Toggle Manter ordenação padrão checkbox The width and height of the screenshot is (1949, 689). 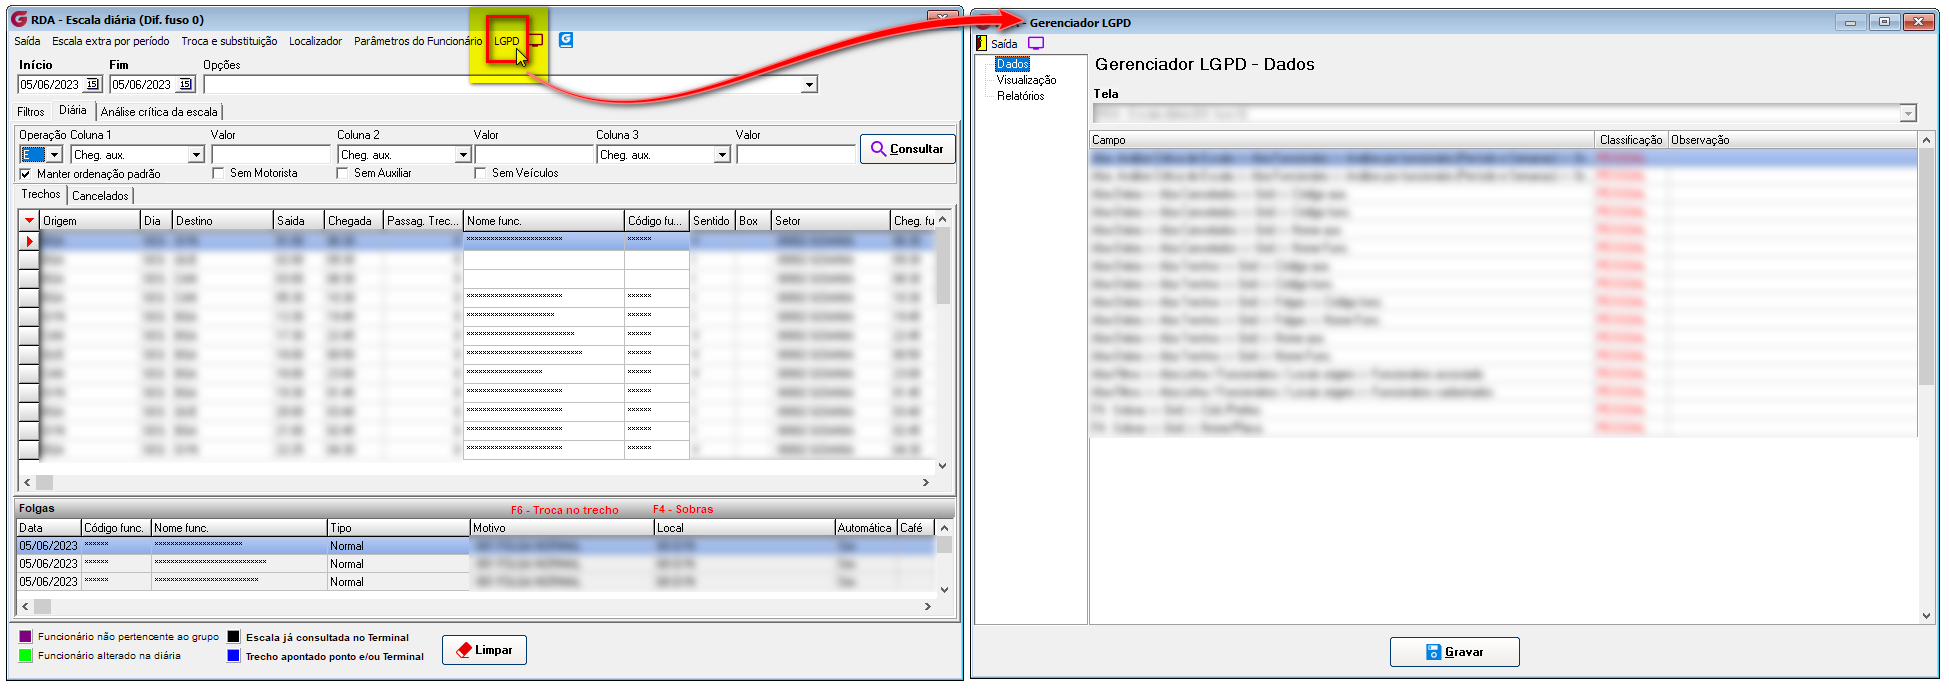coord(26,174)
